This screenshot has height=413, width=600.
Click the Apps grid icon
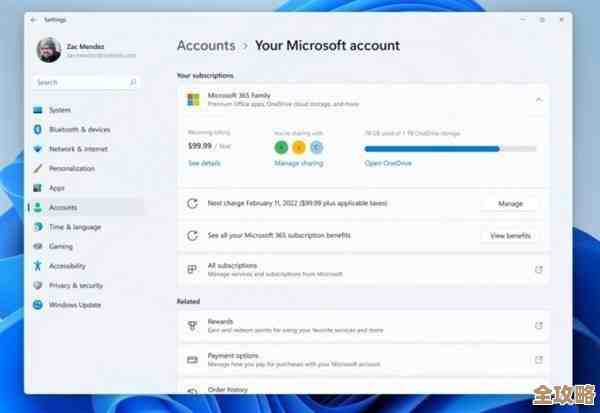[x=38, y=188]
